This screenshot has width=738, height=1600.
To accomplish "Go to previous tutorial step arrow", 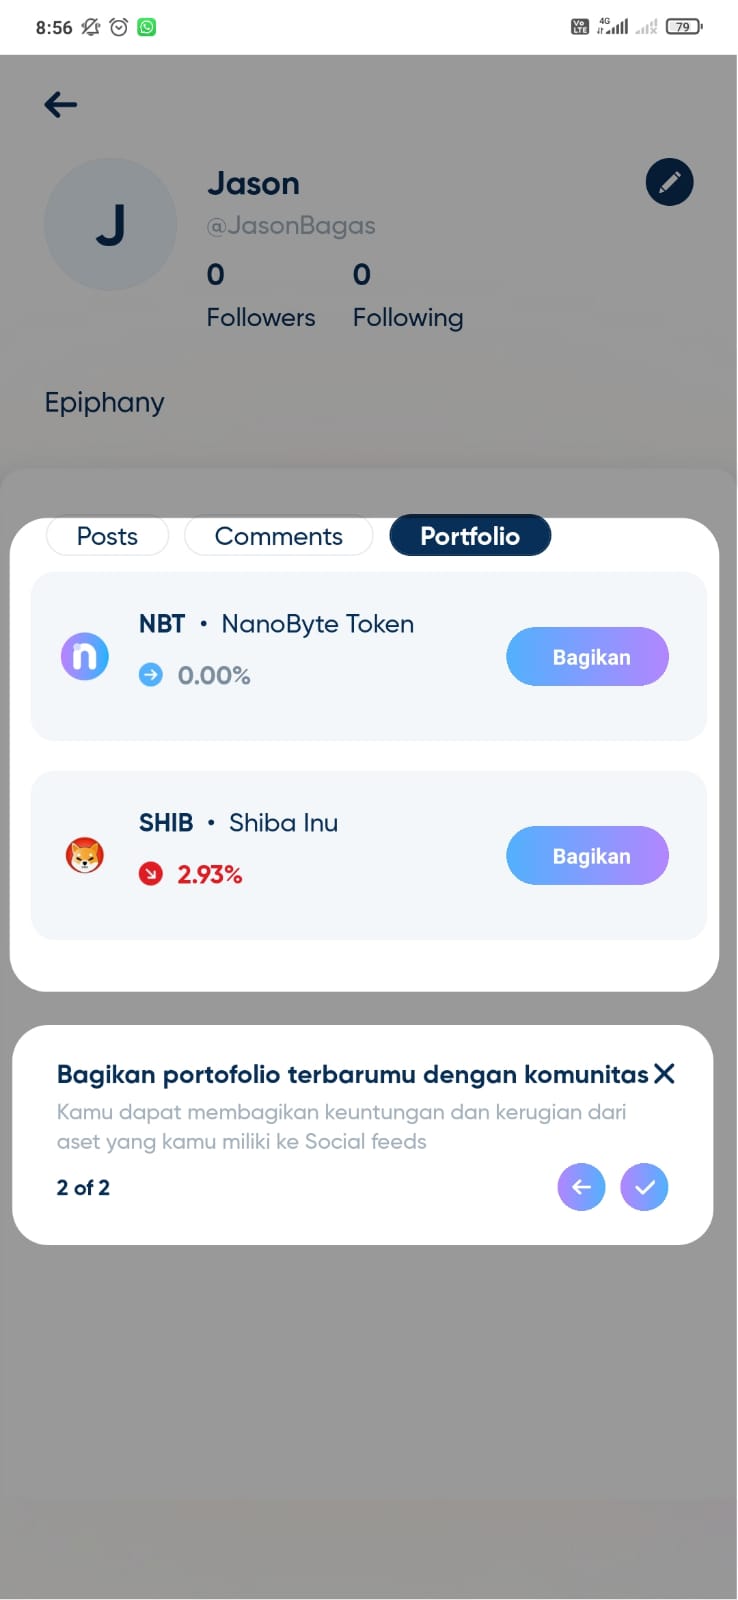I will coord(581,1187).
